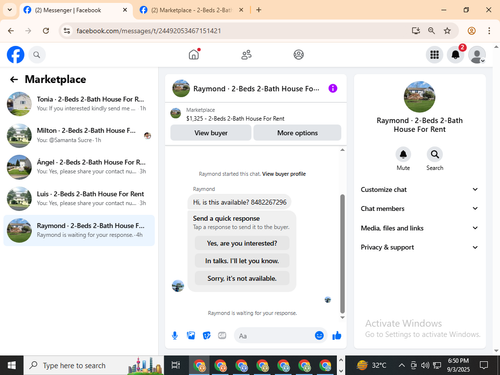Open the account profile avatar menu

477,55
